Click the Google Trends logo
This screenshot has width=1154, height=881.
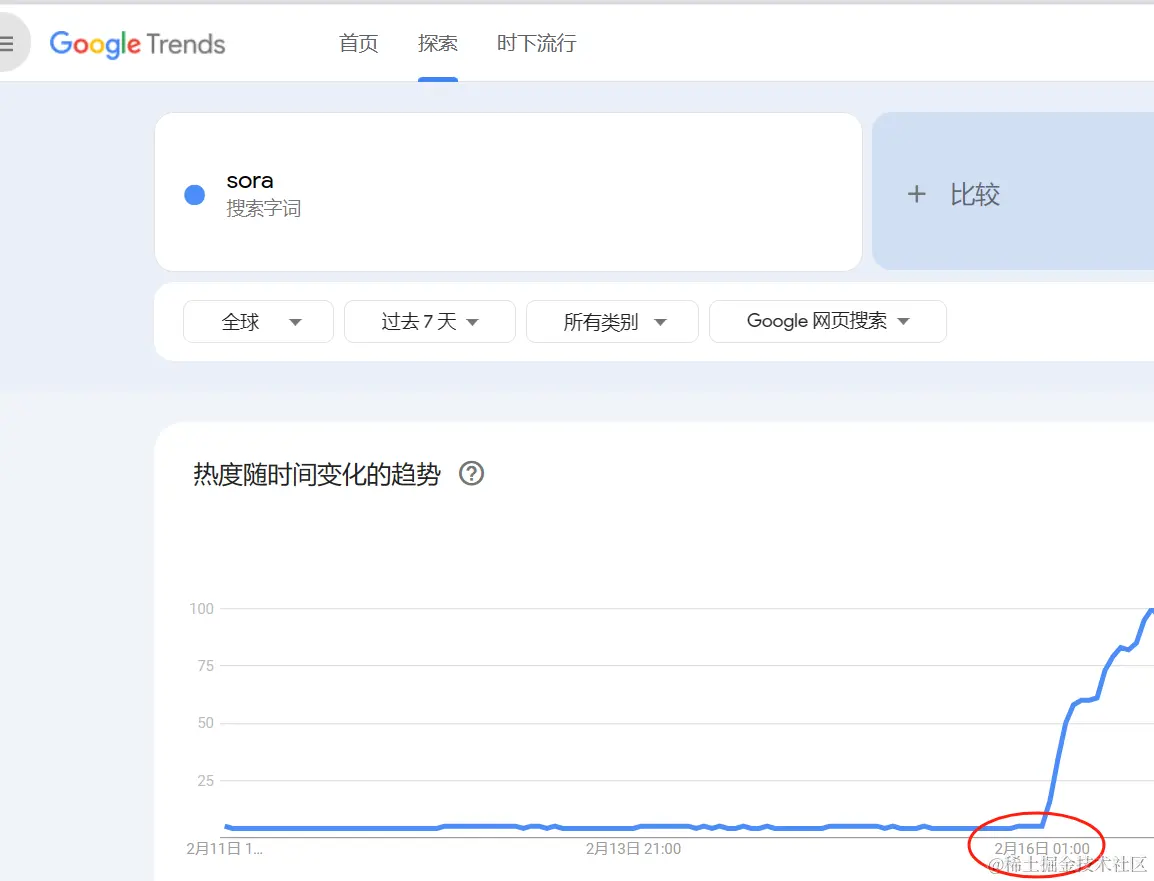138,44
